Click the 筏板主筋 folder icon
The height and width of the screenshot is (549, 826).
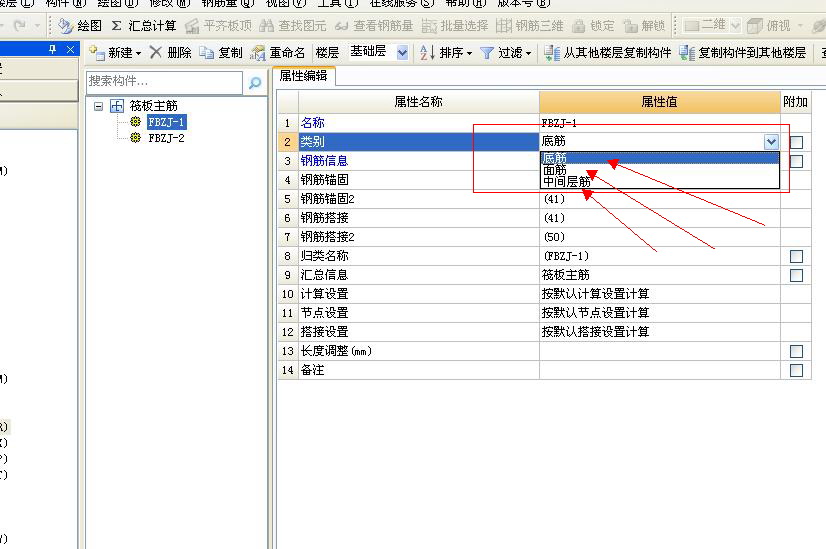(x=116, y=106)
